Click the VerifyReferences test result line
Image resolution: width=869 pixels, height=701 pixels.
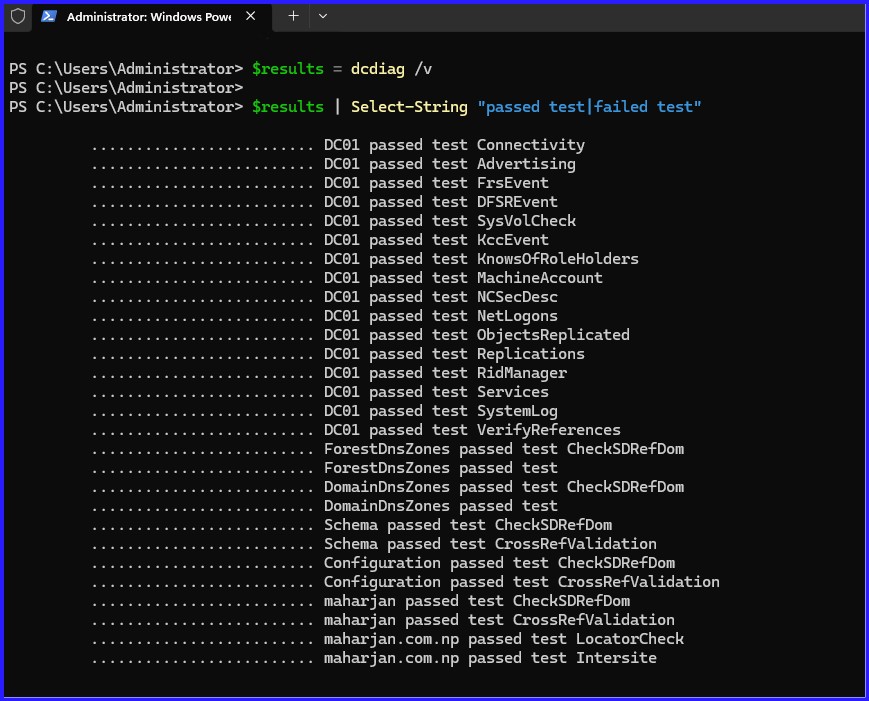pyautogui.click(x=472, y=430)
